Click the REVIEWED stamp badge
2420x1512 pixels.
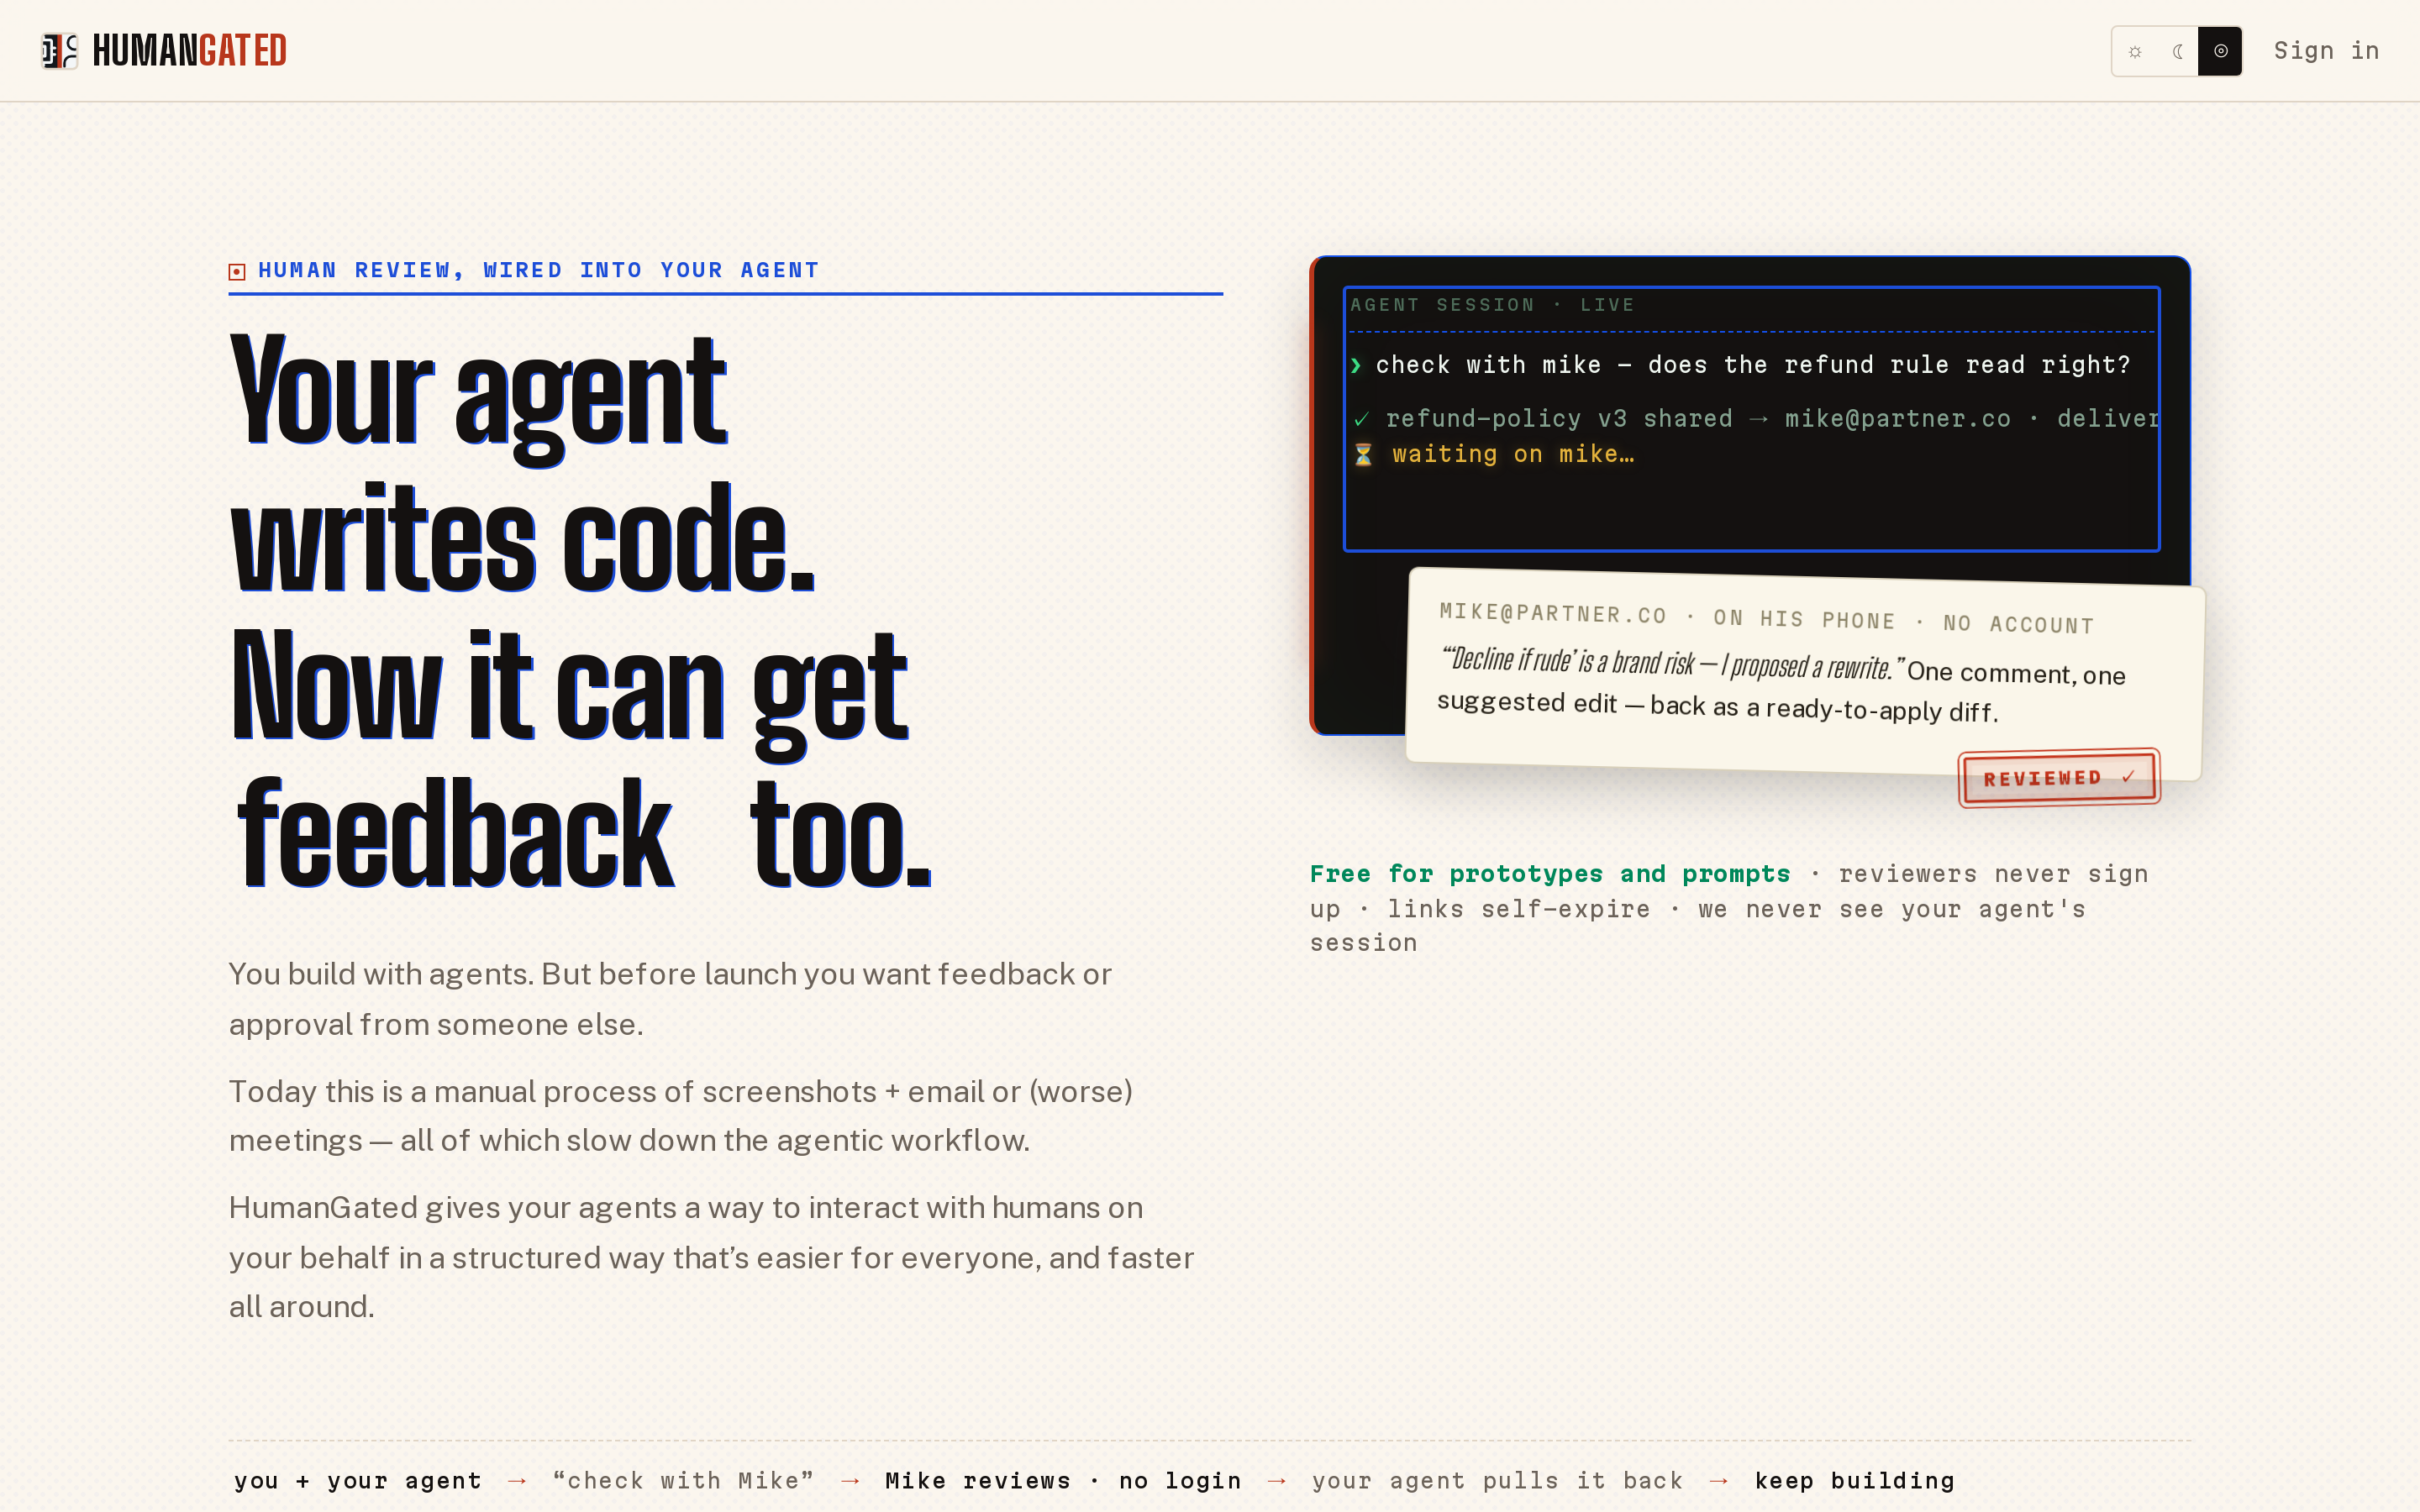[x=2059, y=778]
